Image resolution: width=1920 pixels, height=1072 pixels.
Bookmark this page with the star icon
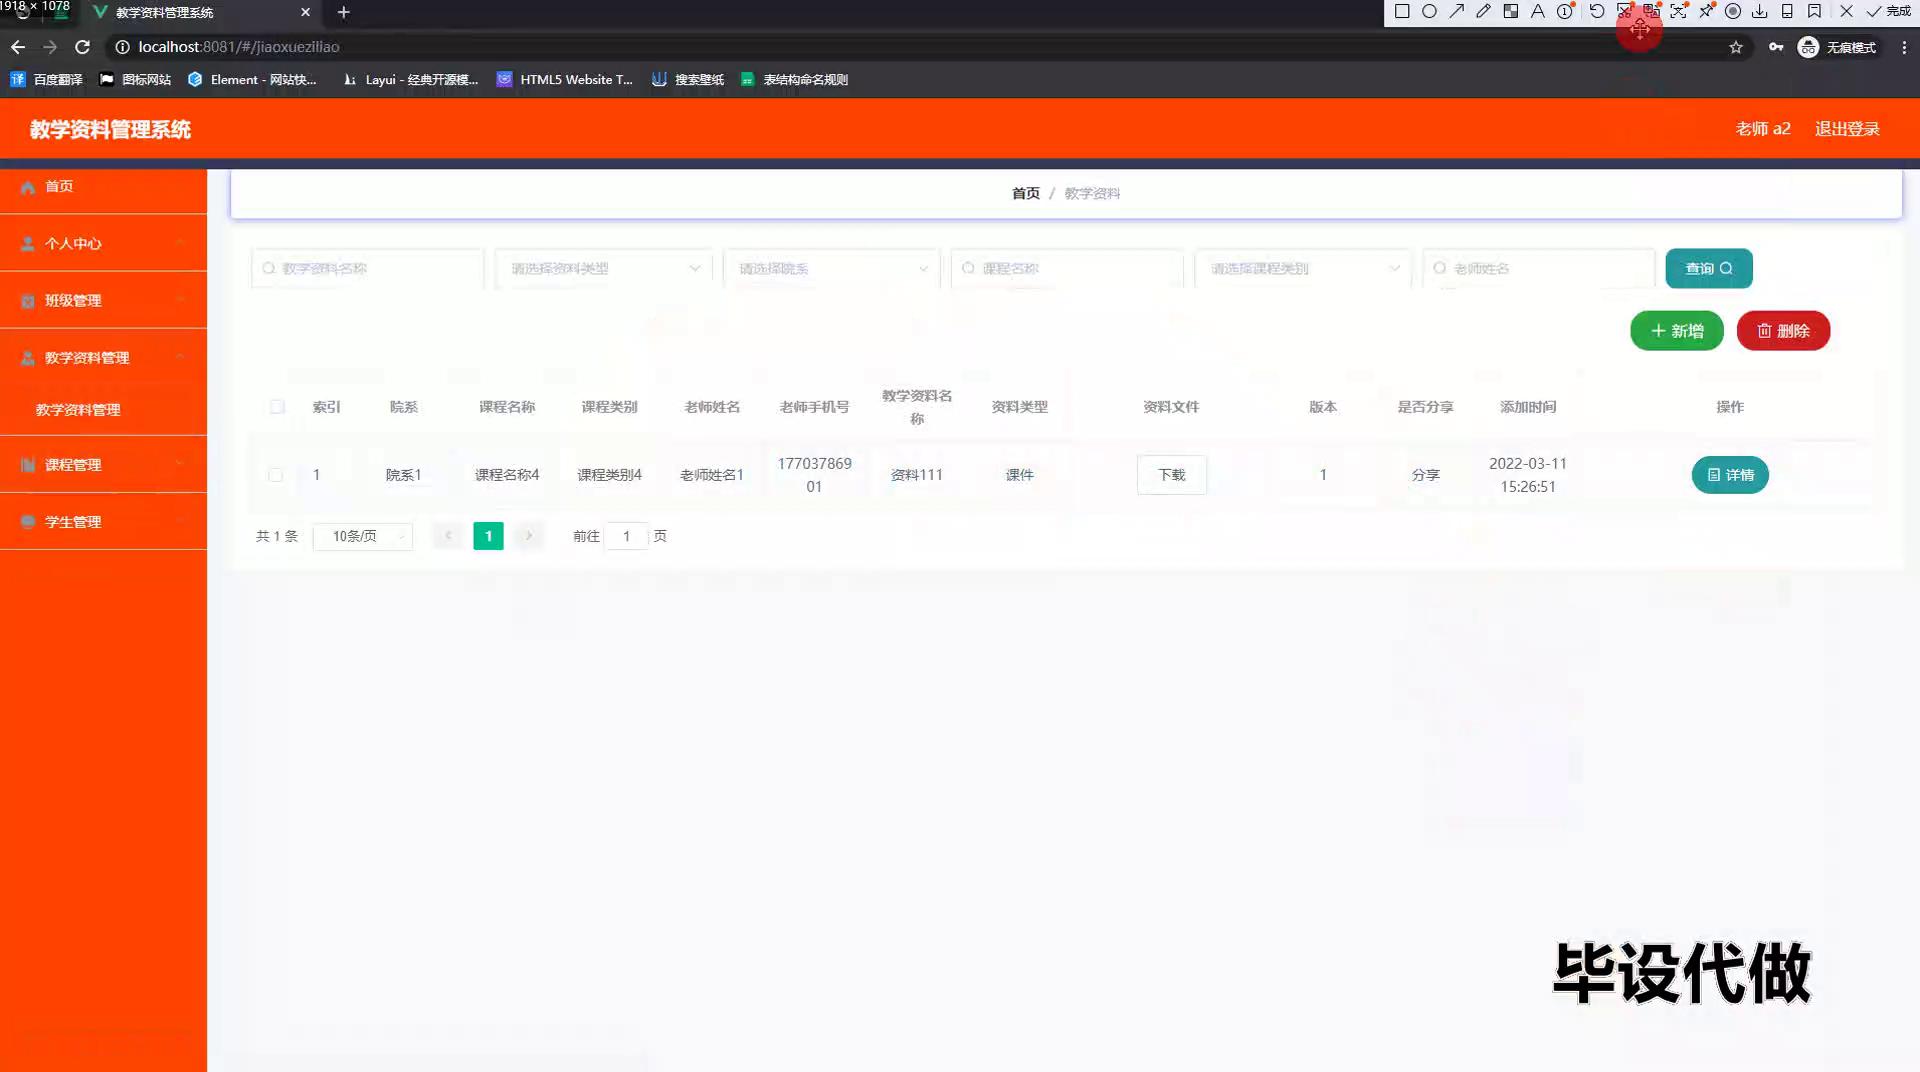point(1735,47)
